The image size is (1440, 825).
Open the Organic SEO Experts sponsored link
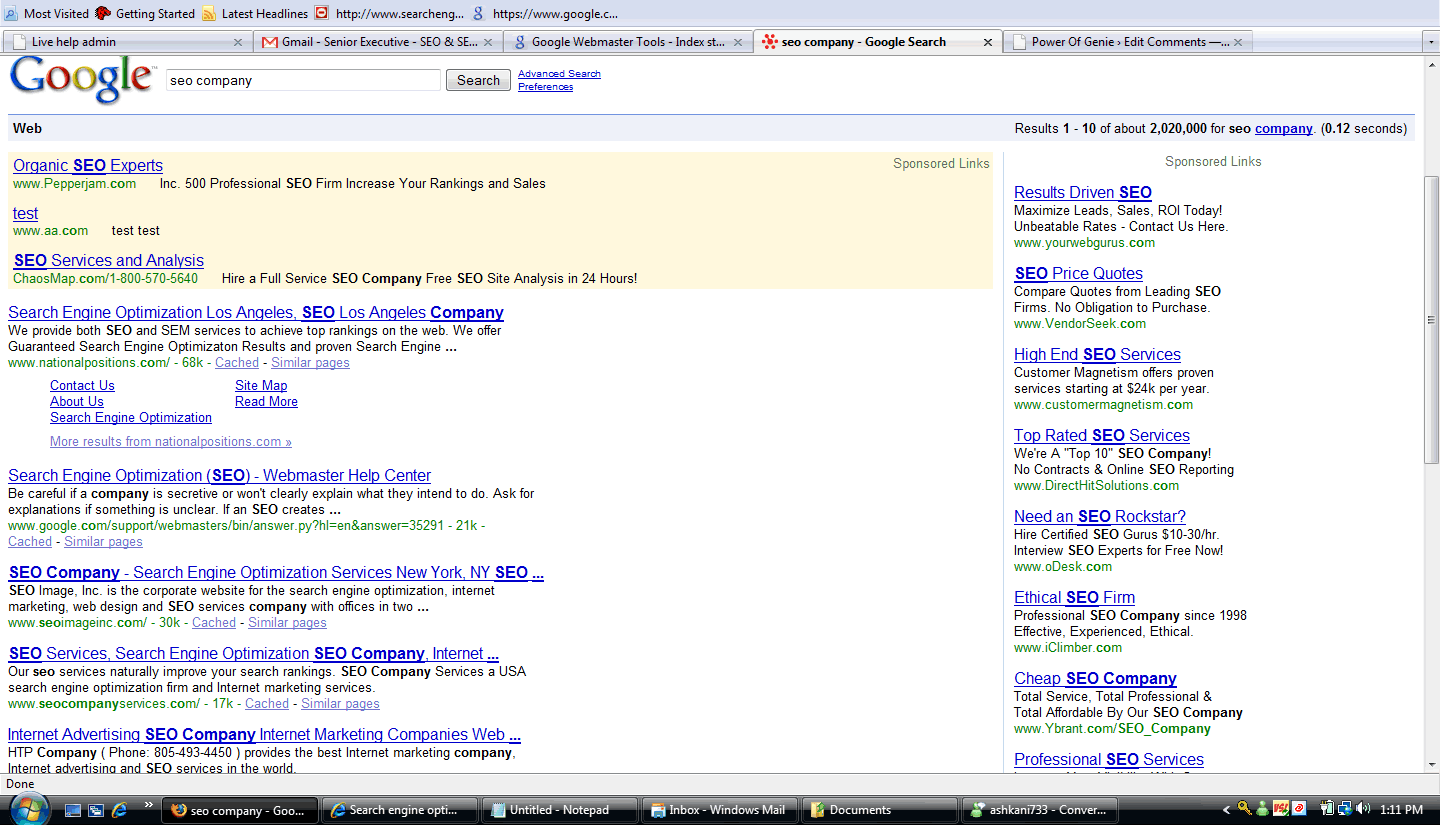pos(88,166)
